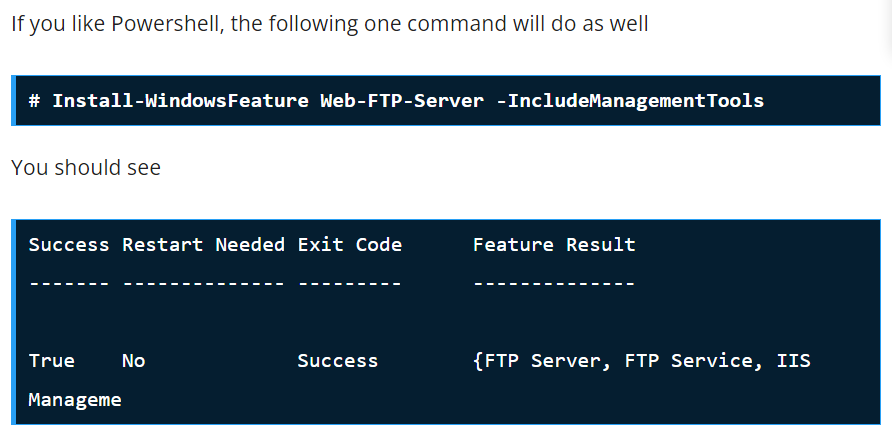Click the hash symbol starting the command

pos(34,101)
